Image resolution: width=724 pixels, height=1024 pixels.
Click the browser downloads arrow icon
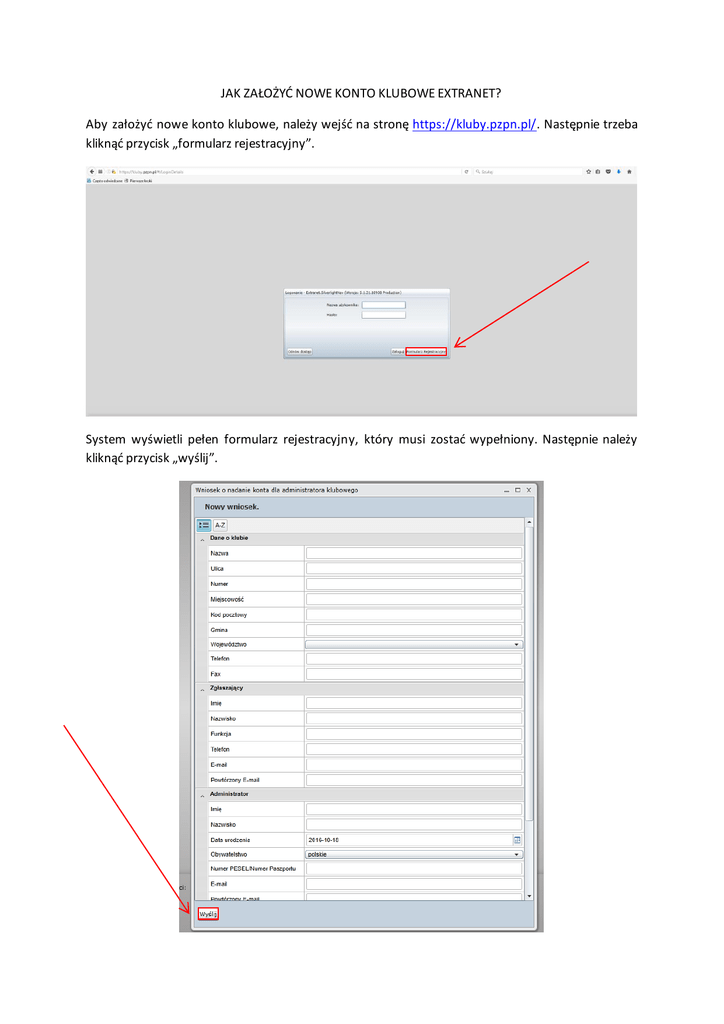point(619,172)
